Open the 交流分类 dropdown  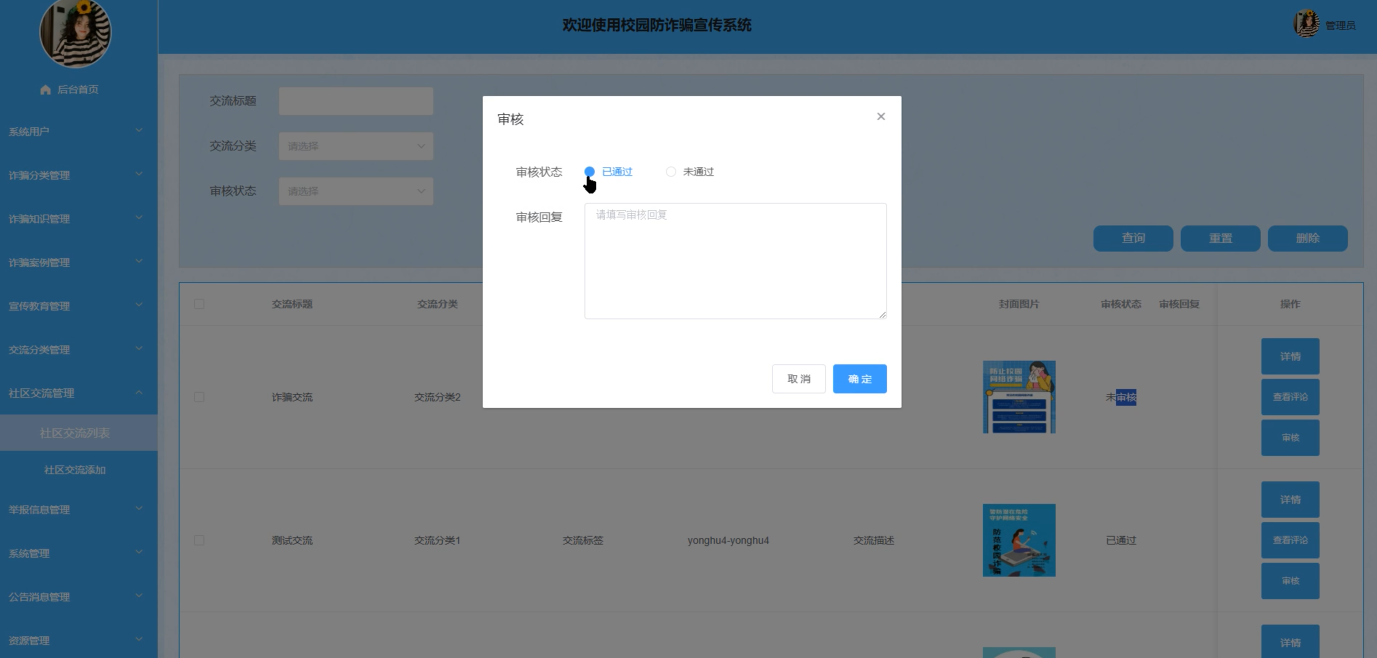tap(355, 146)
